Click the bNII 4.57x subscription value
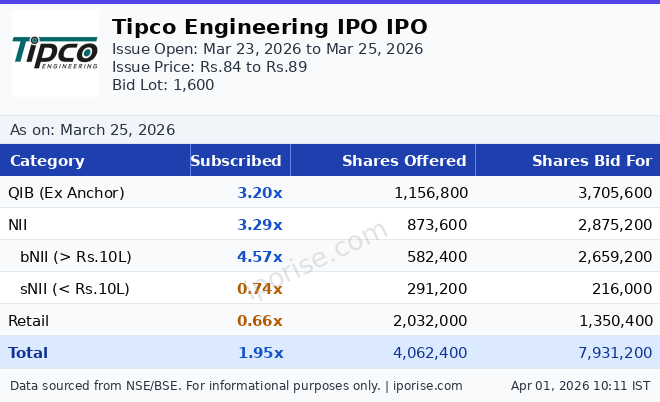 [x=260, y=257]
